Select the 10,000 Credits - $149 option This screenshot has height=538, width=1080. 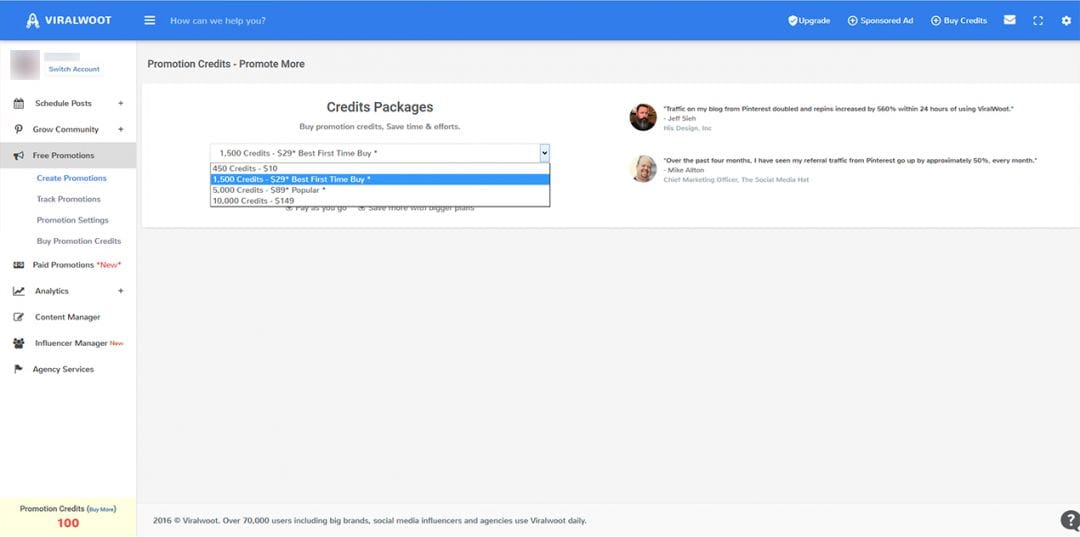(x=380, y=200)
